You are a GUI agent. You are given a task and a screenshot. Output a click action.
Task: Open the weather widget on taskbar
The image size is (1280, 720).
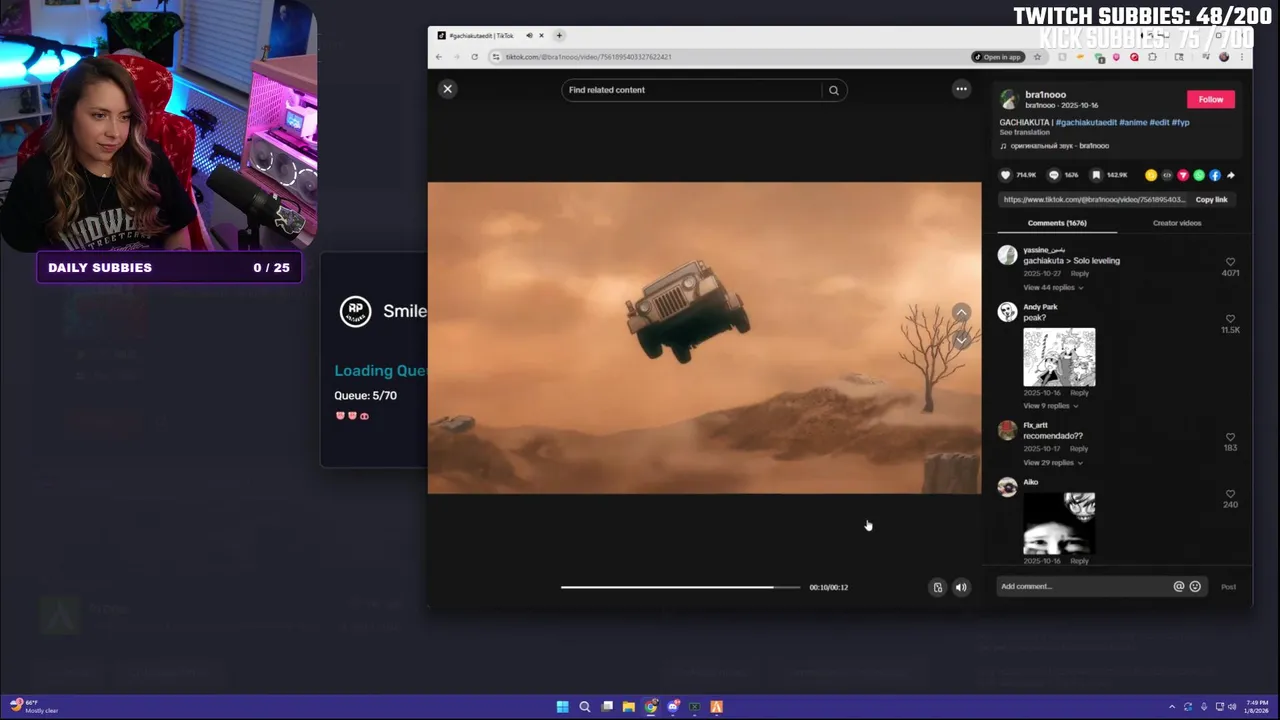point(33,706)
